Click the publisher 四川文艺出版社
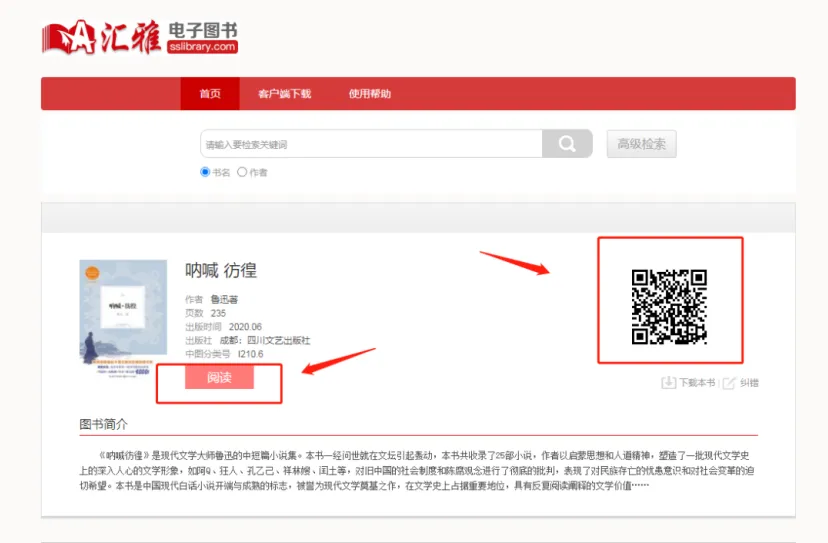828x543 pixels. point(278,341)
